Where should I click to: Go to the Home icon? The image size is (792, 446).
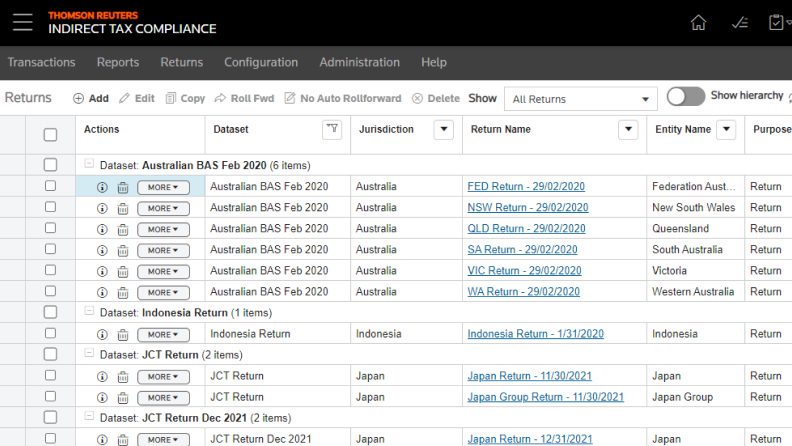click(x=698, y=23)
